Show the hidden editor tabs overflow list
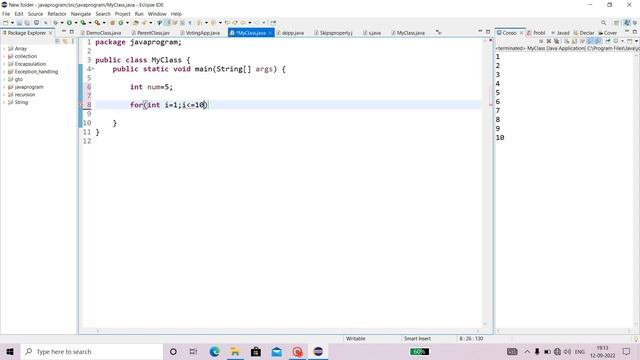Image resolution: width=640 pixels, height=360 pixels. tap(439, 32)
